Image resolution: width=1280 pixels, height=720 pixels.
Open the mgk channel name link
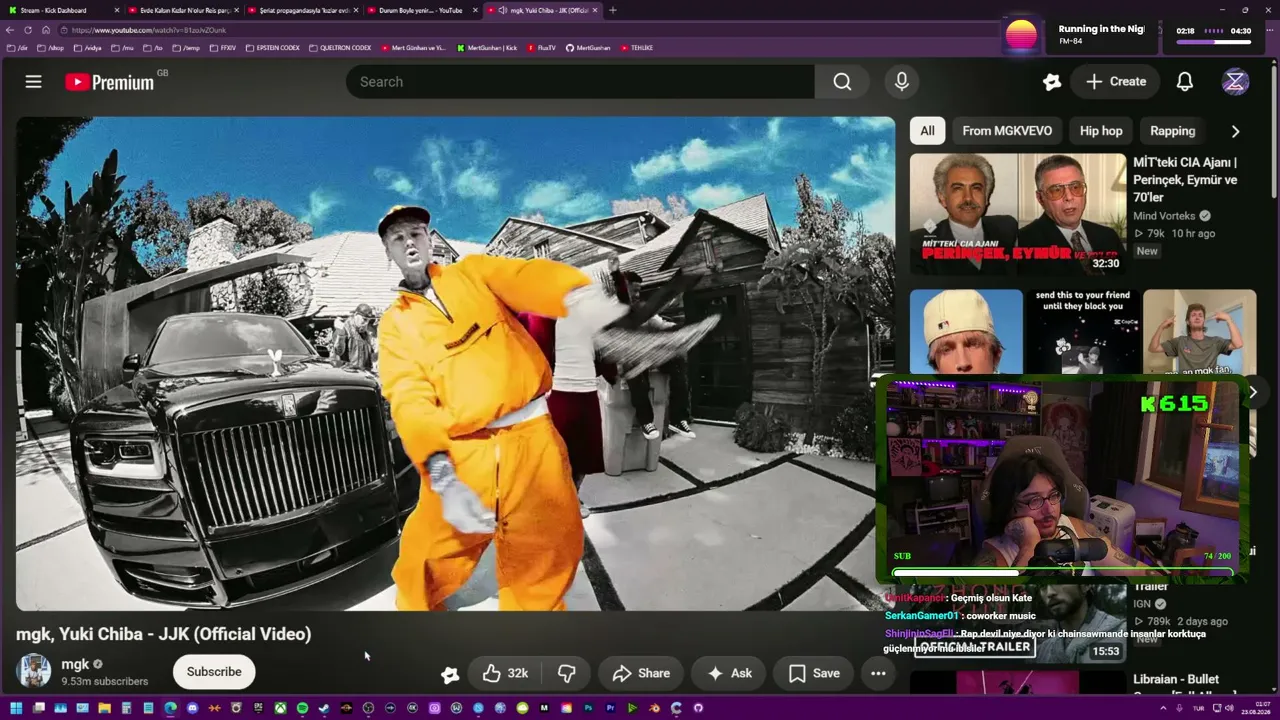point(75,664)
